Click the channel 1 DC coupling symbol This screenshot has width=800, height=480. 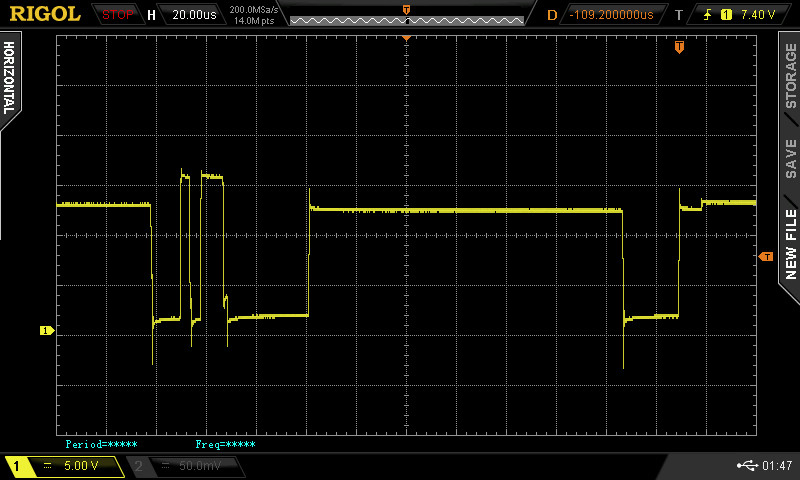47,465
